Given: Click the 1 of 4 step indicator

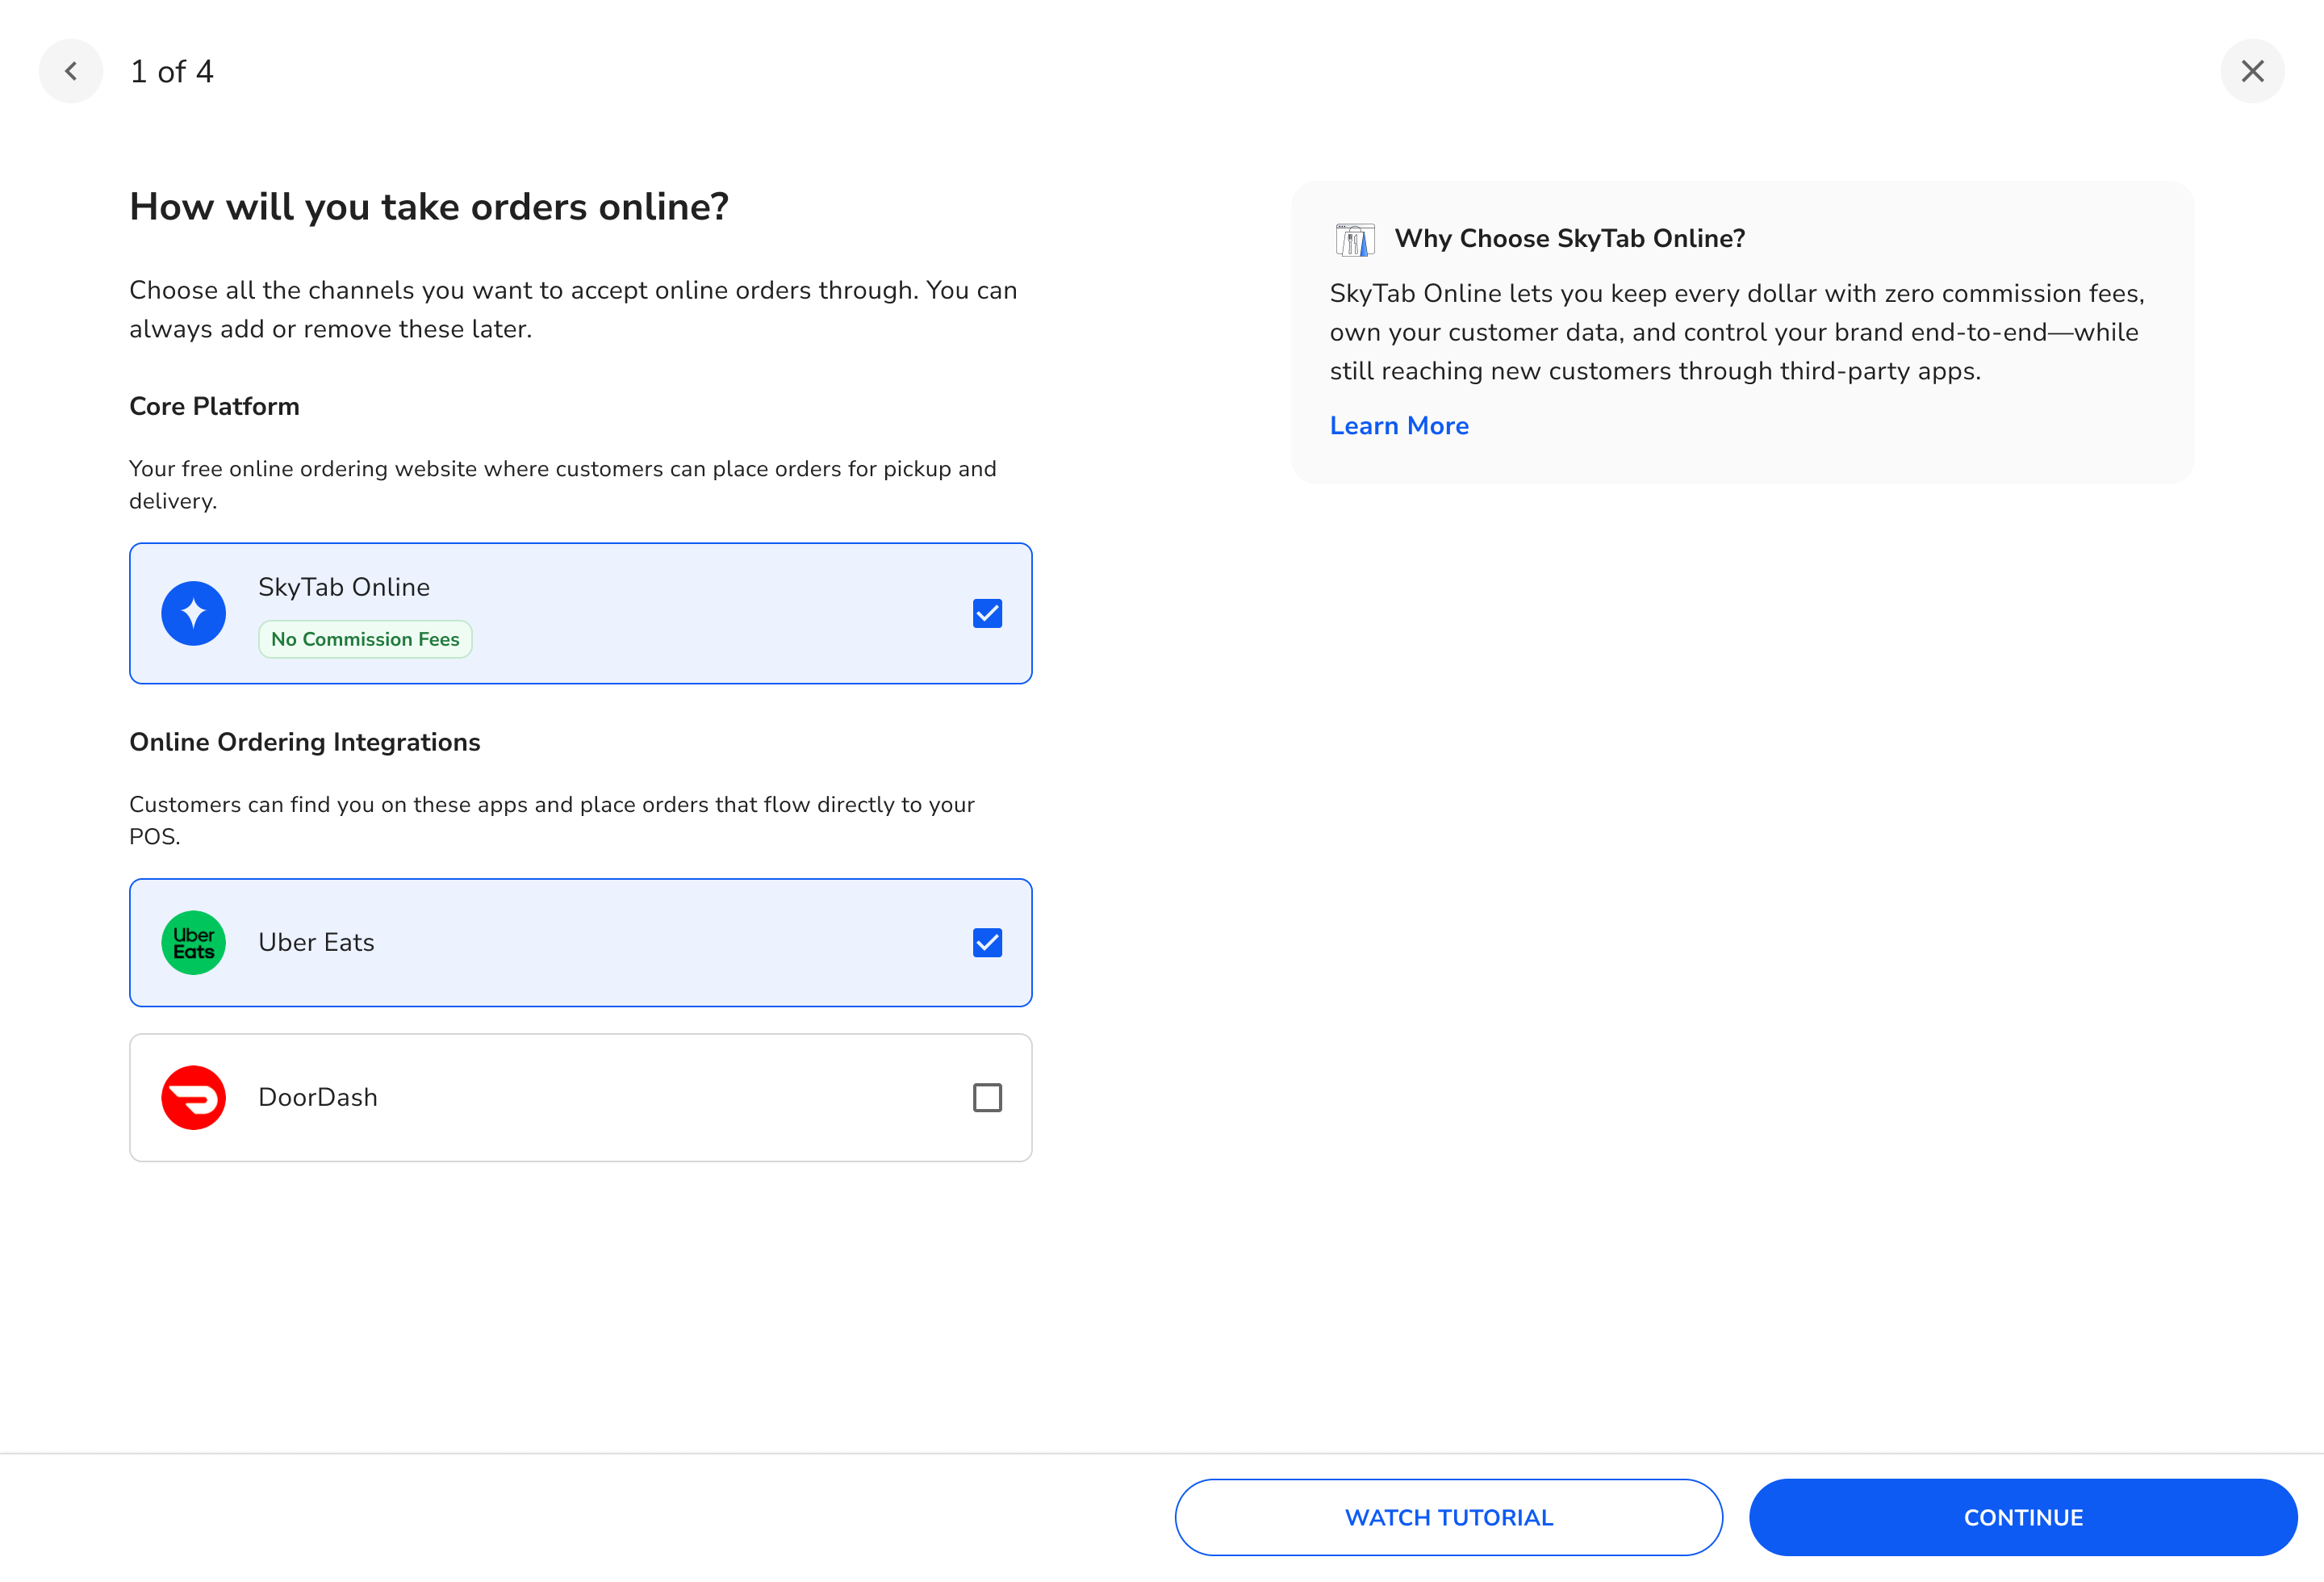Looking at the screenshot, I should 171,71.
